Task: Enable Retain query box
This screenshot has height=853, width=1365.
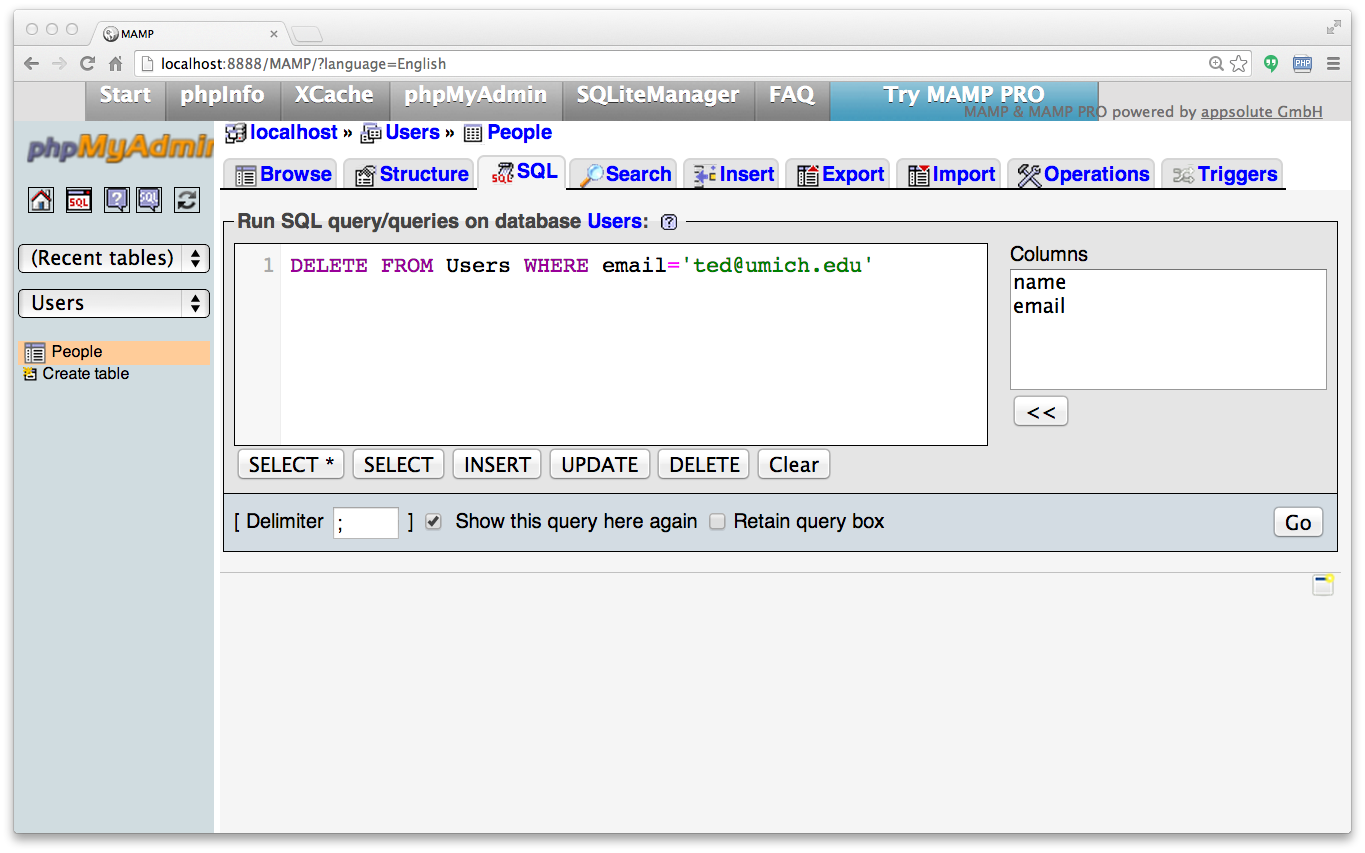Action: point(717,521)
